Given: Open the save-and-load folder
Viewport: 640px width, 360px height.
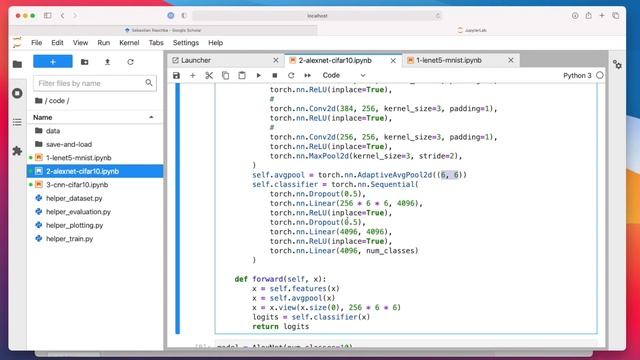Looking at the screenshot, I should pyautogui.click(x=95, y=144).
